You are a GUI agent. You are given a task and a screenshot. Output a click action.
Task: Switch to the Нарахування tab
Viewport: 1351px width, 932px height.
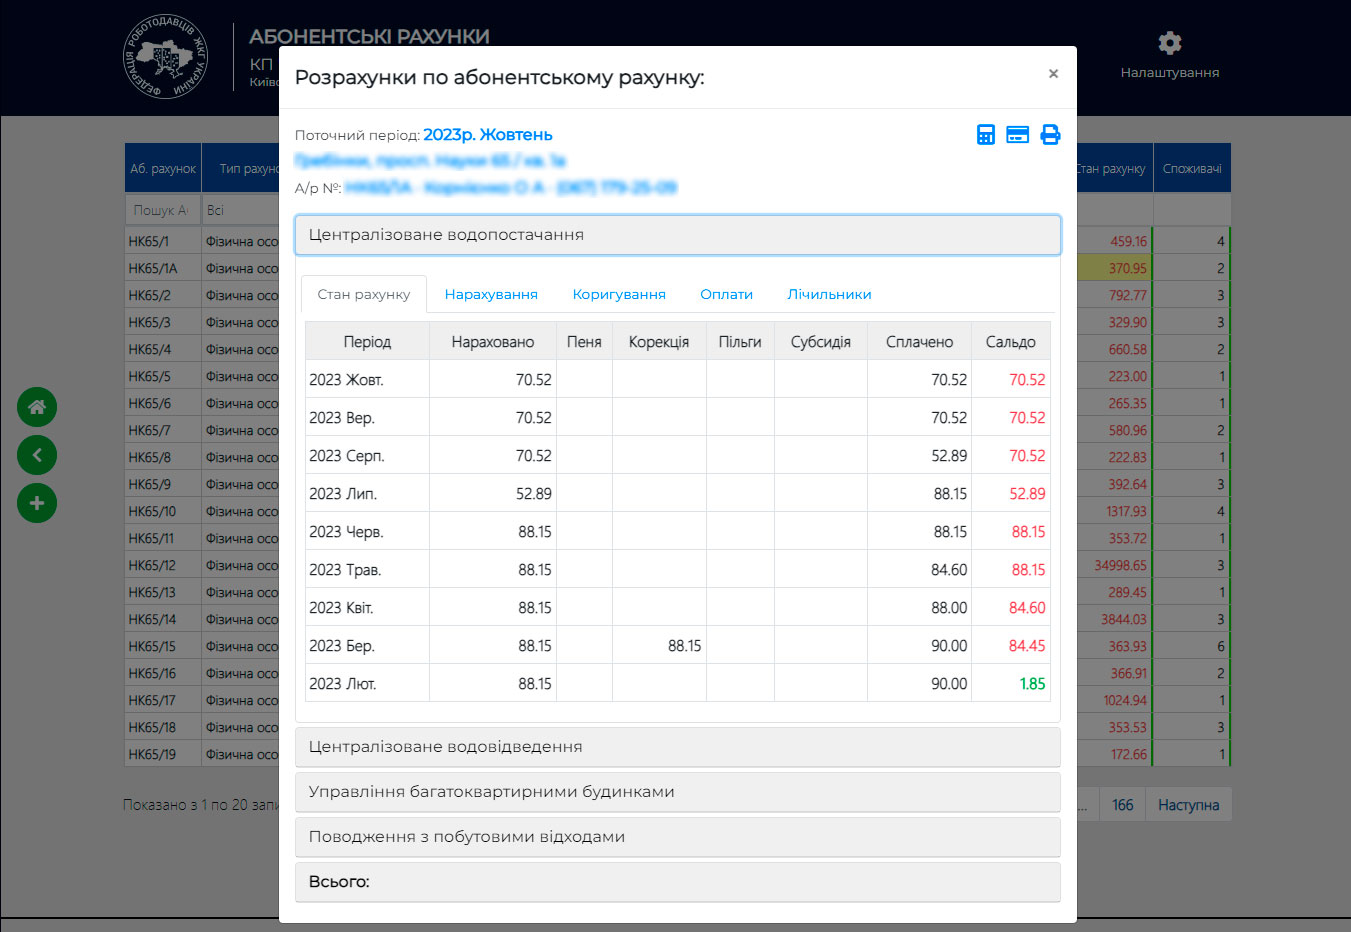(x=491, y=295)
